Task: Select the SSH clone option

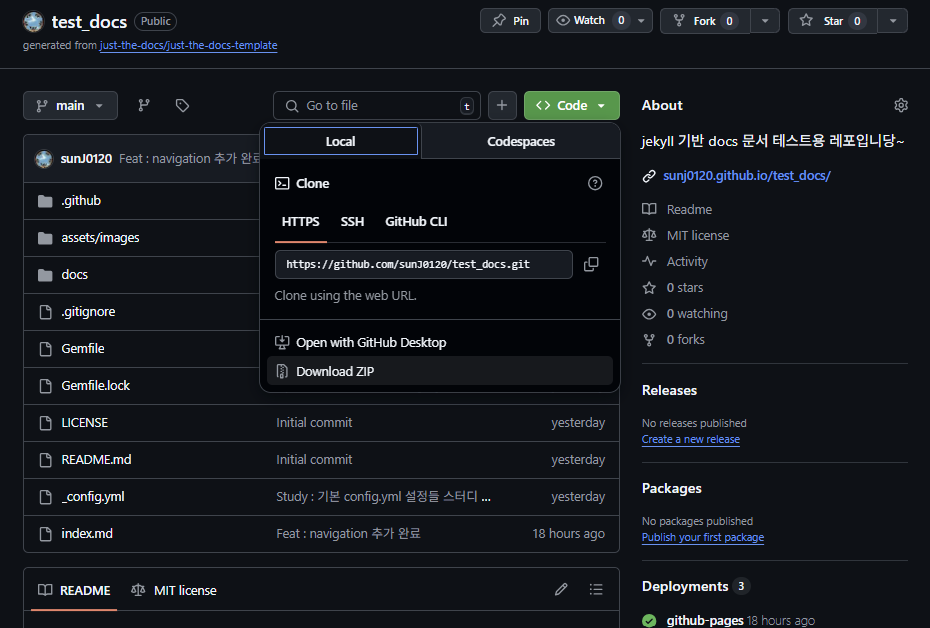Action: (x=352, y=222)
